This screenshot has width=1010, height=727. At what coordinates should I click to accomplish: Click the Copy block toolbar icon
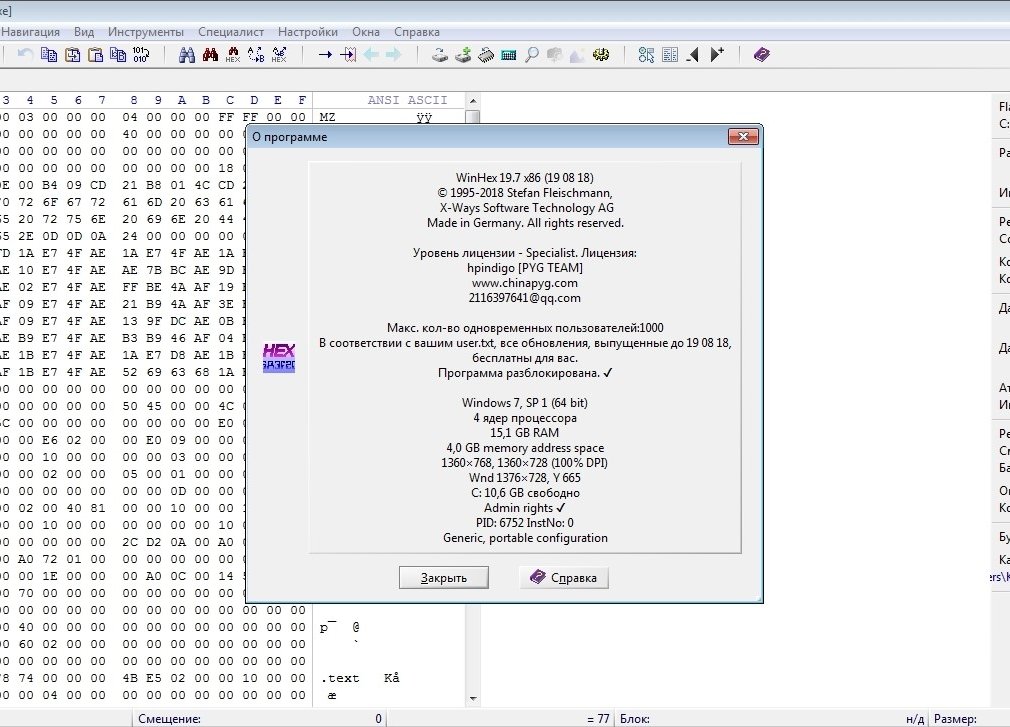point(49,55)
